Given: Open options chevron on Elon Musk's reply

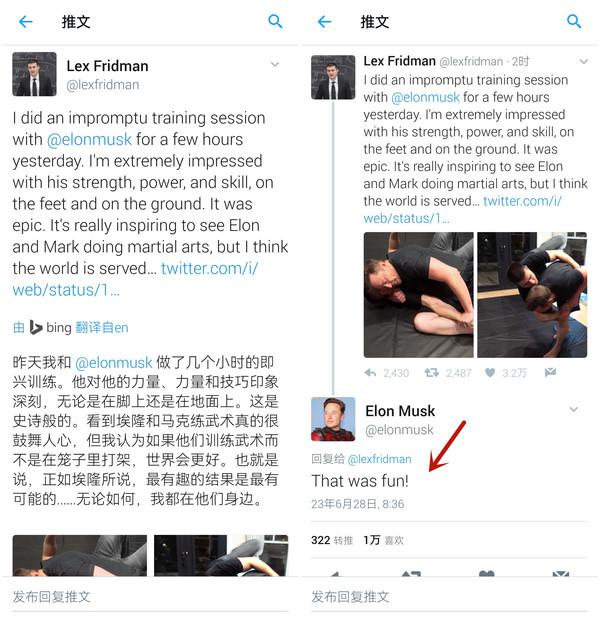Looking at the screenshot, I should click(574, 410).
